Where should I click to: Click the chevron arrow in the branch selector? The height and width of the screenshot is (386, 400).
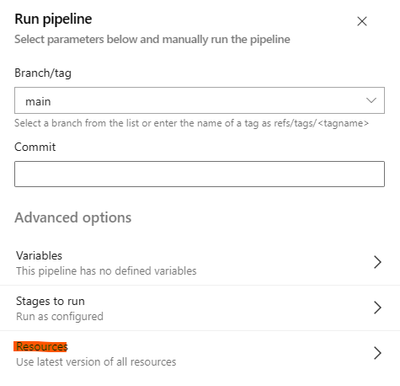(371, 100)
